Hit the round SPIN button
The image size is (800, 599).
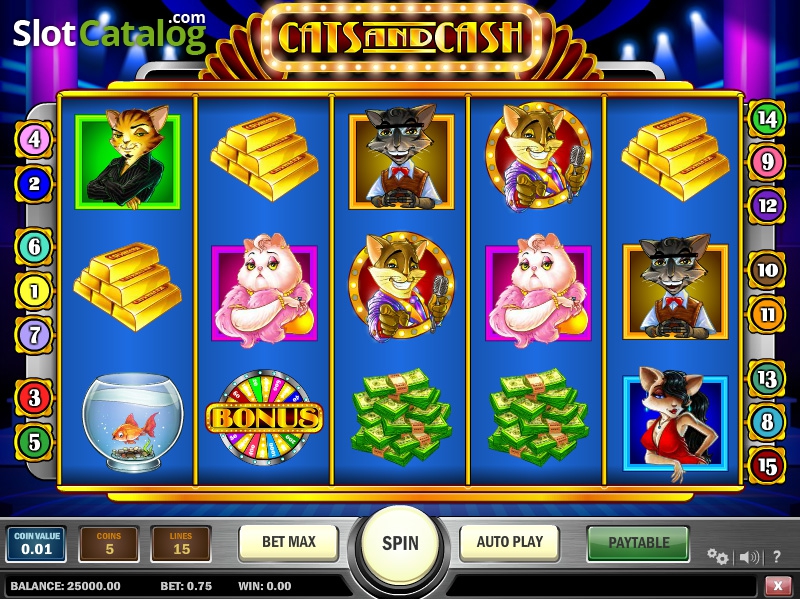click(400, 543)
